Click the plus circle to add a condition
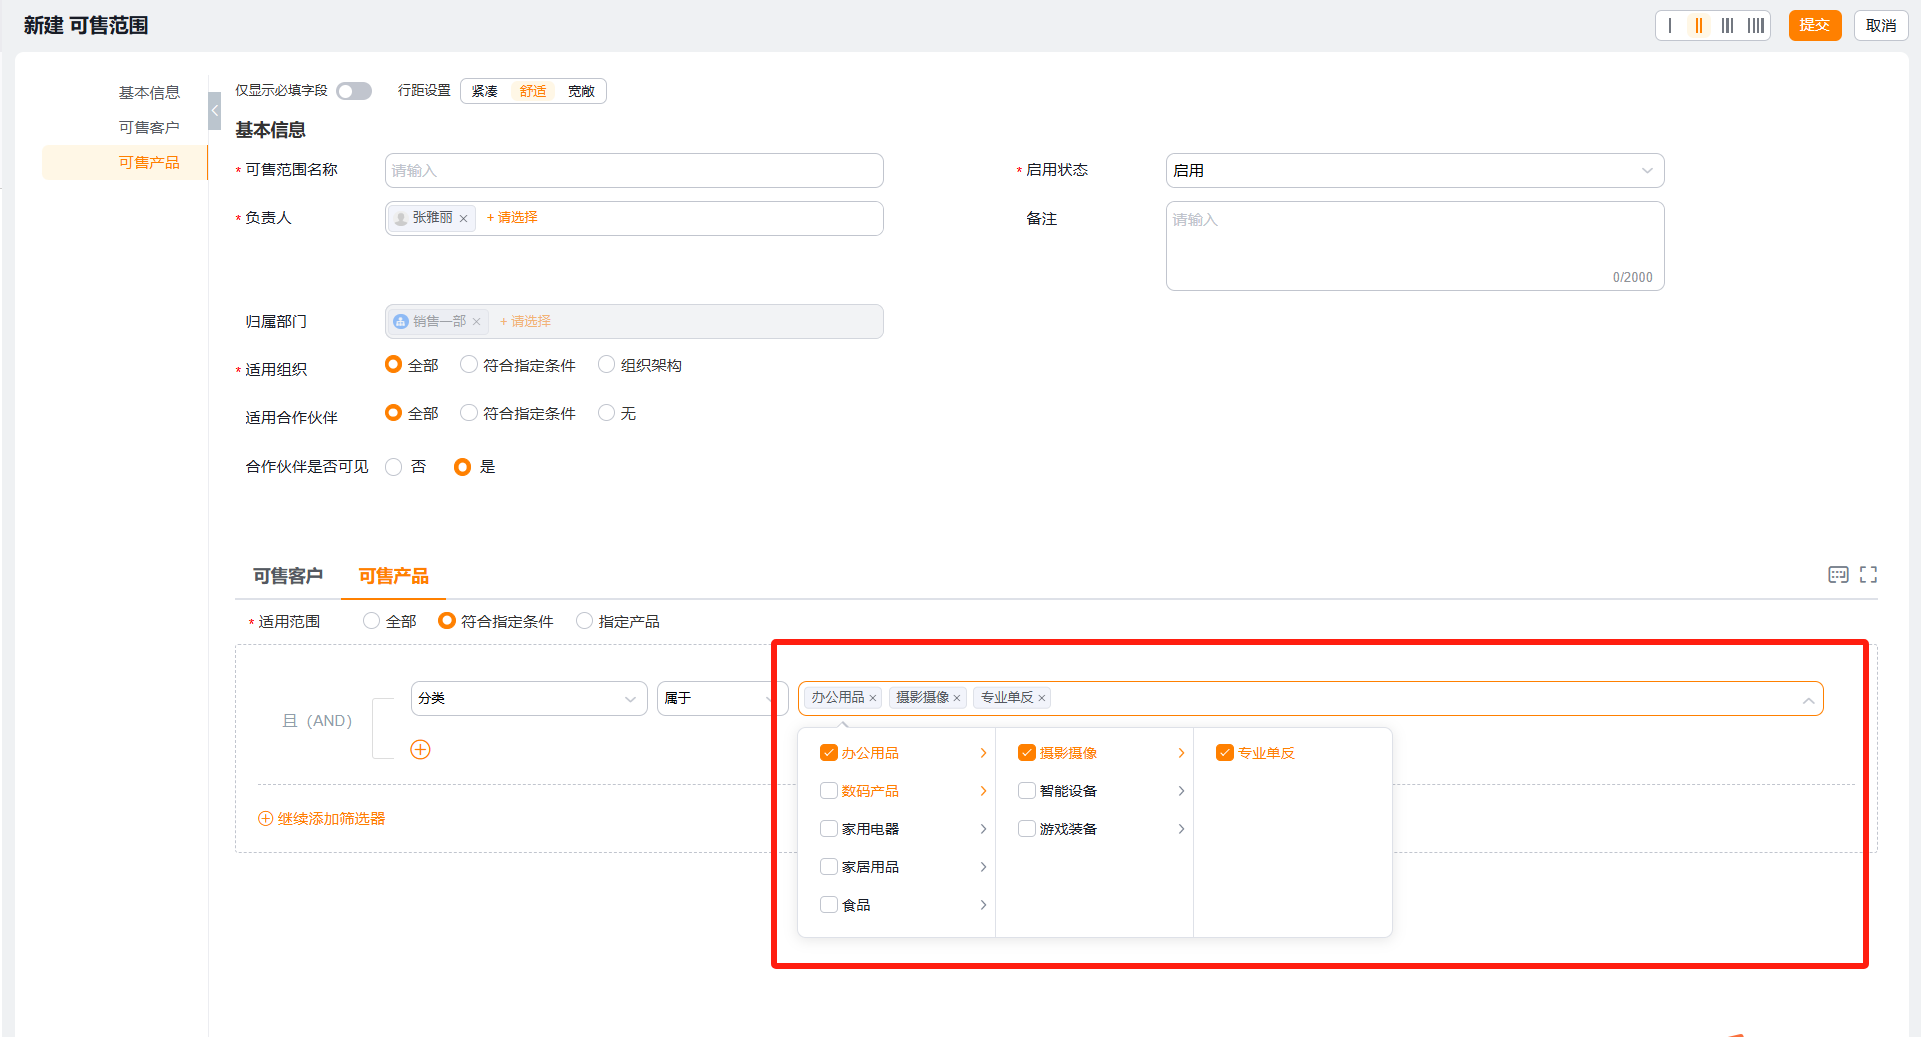1921x1037 pixels. click(x=420, y=750)
